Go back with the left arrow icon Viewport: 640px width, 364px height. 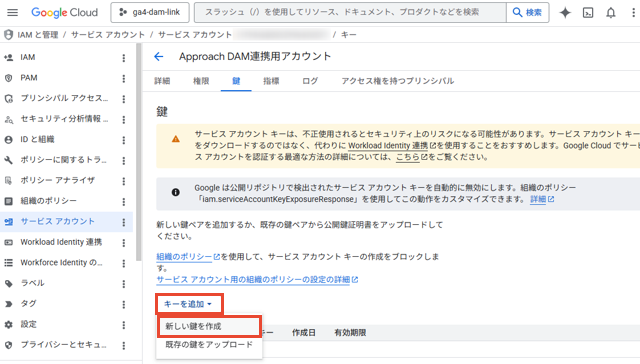159,56
